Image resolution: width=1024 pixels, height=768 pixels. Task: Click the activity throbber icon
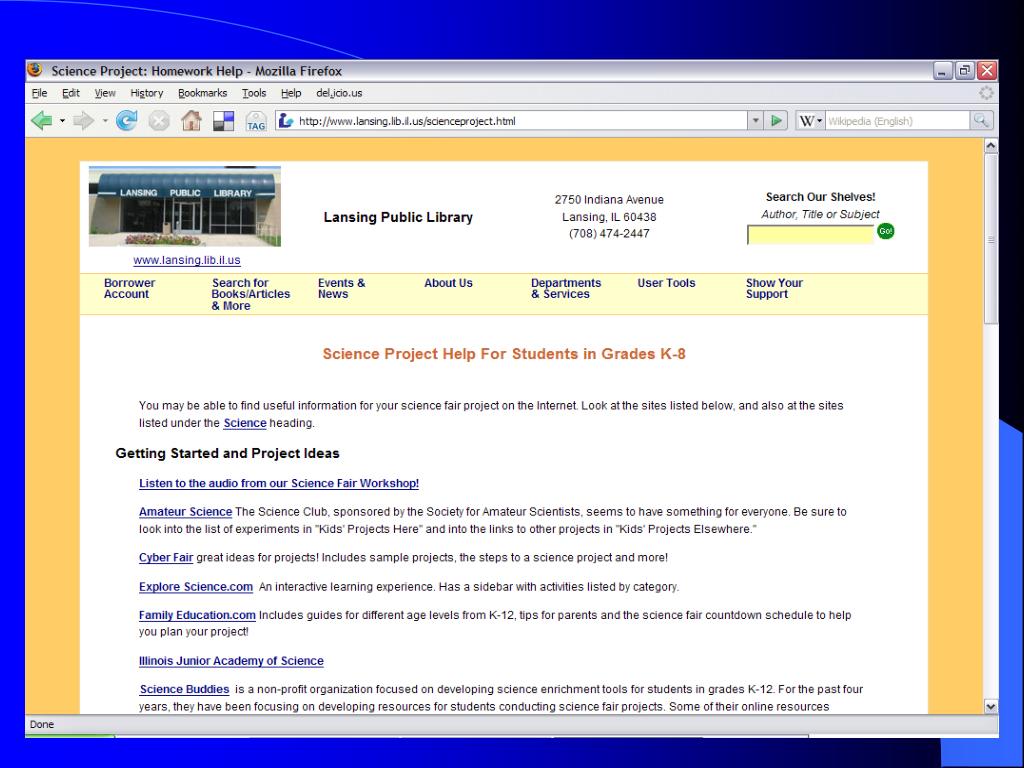986,93
